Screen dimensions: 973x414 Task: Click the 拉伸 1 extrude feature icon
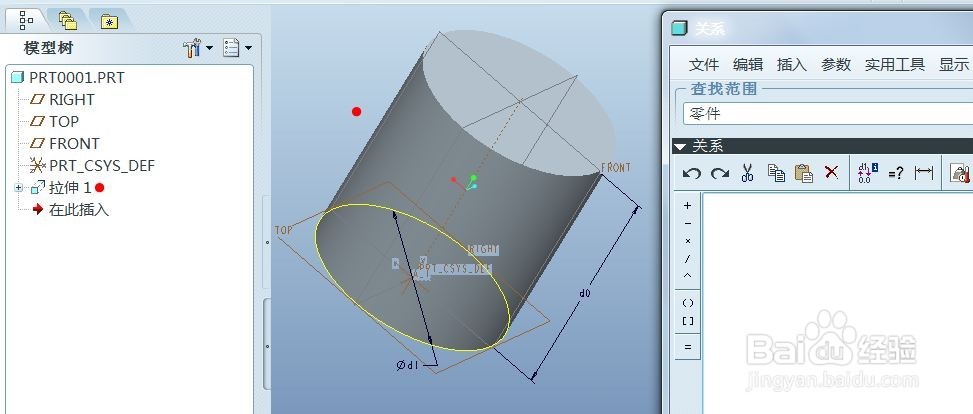point(38,187)
